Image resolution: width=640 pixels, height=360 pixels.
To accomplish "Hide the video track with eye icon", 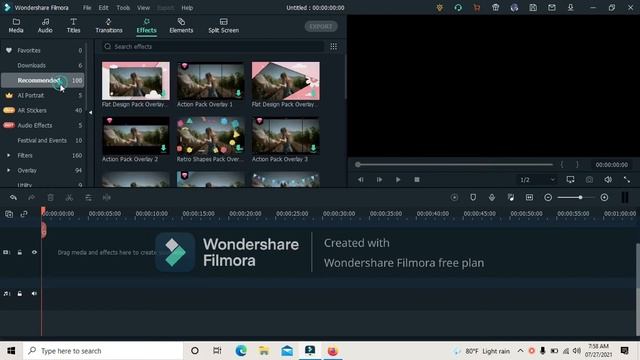I will click(x=34, y=252).
